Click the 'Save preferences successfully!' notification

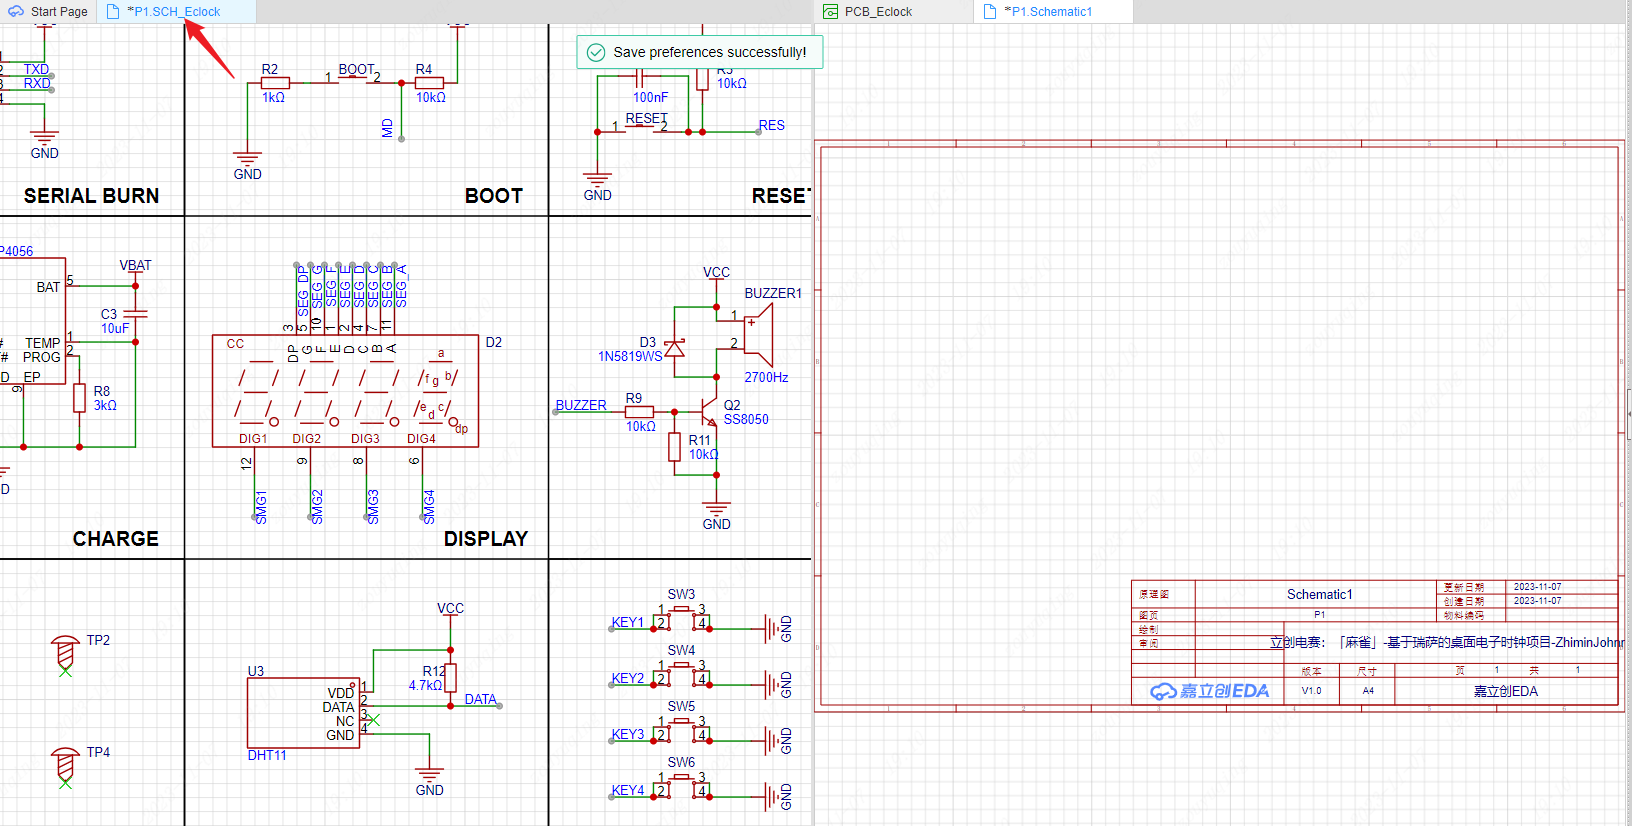700,52
